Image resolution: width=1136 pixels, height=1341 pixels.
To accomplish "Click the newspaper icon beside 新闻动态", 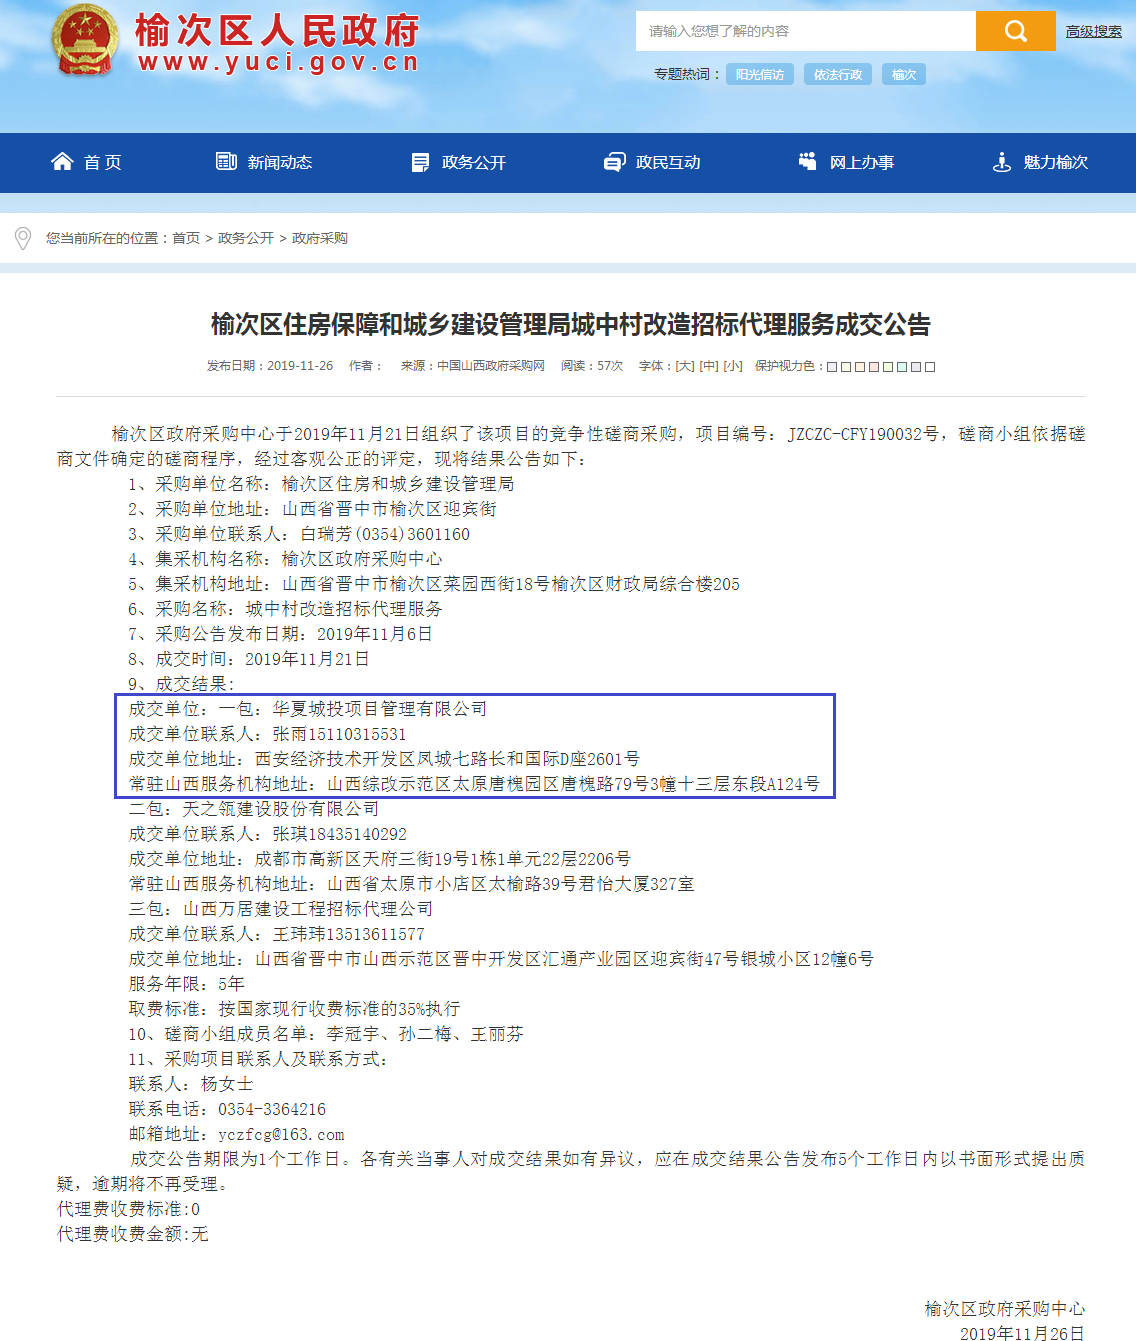I will click(226, 162).
